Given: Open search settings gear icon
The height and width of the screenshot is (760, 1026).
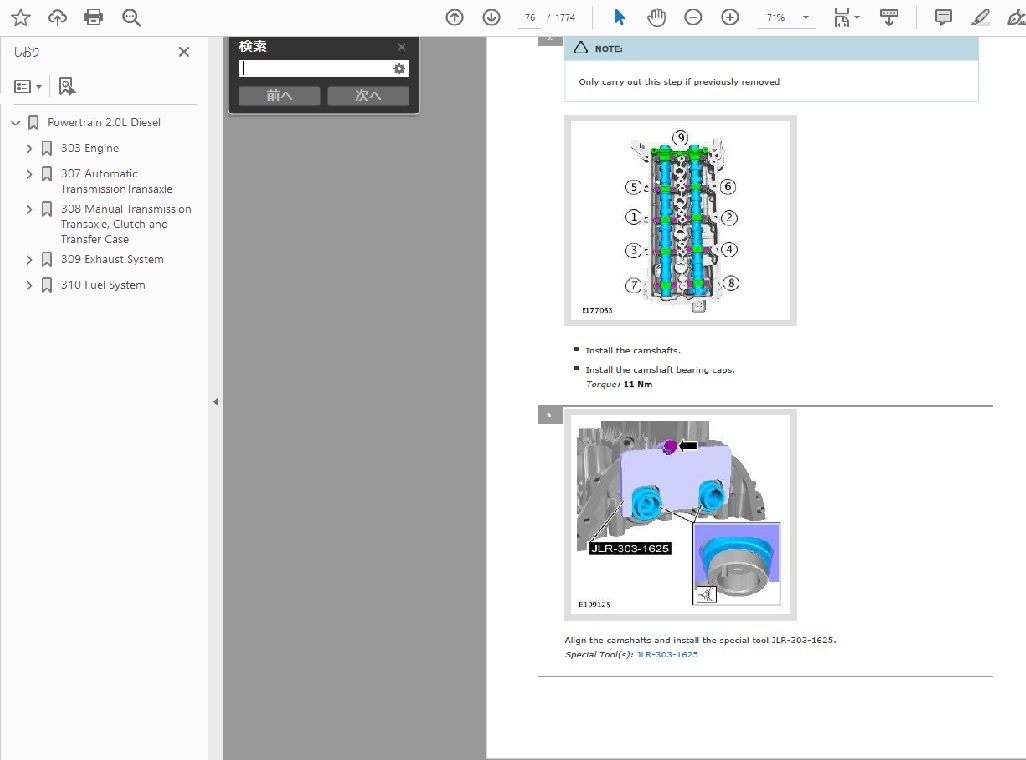Looking at the screenshot, I should (399, 68).
